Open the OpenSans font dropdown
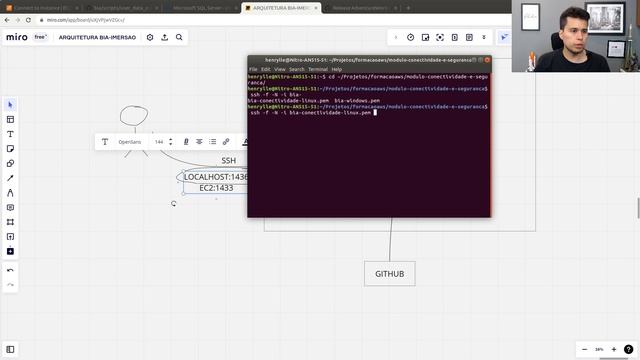640x360 pixels. pos(130,142)
